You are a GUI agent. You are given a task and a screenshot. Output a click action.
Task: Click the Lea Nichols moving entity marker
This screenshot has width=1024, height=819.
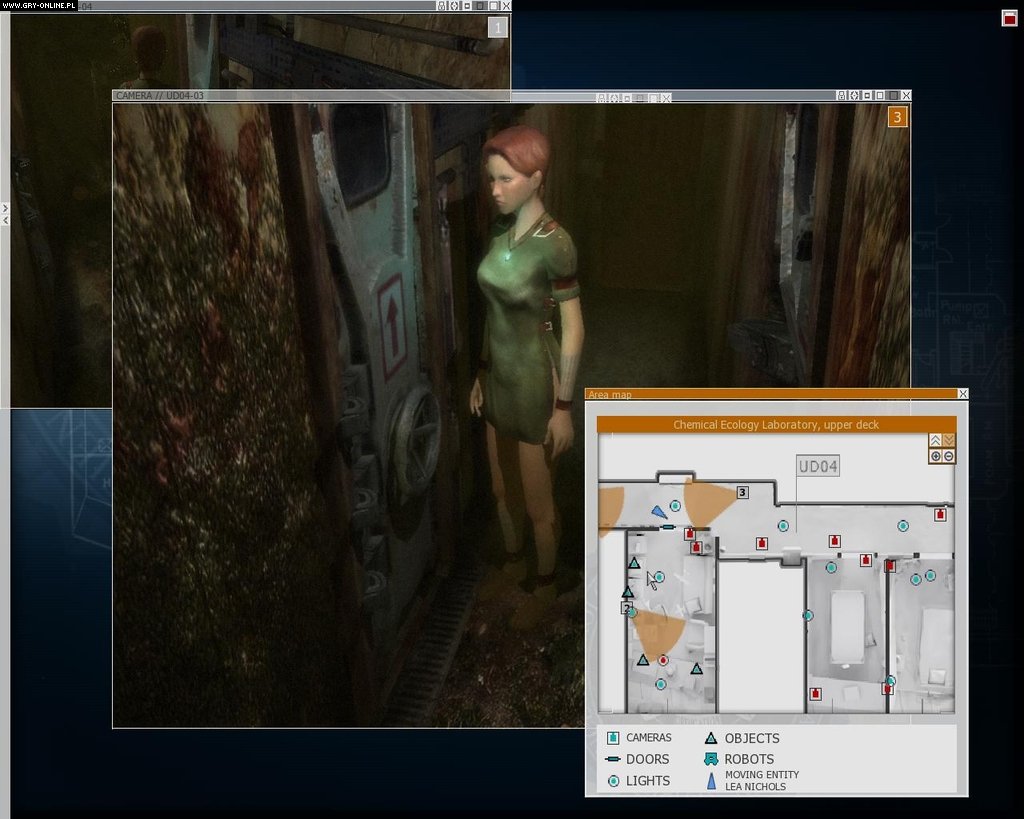pos(658,511)
